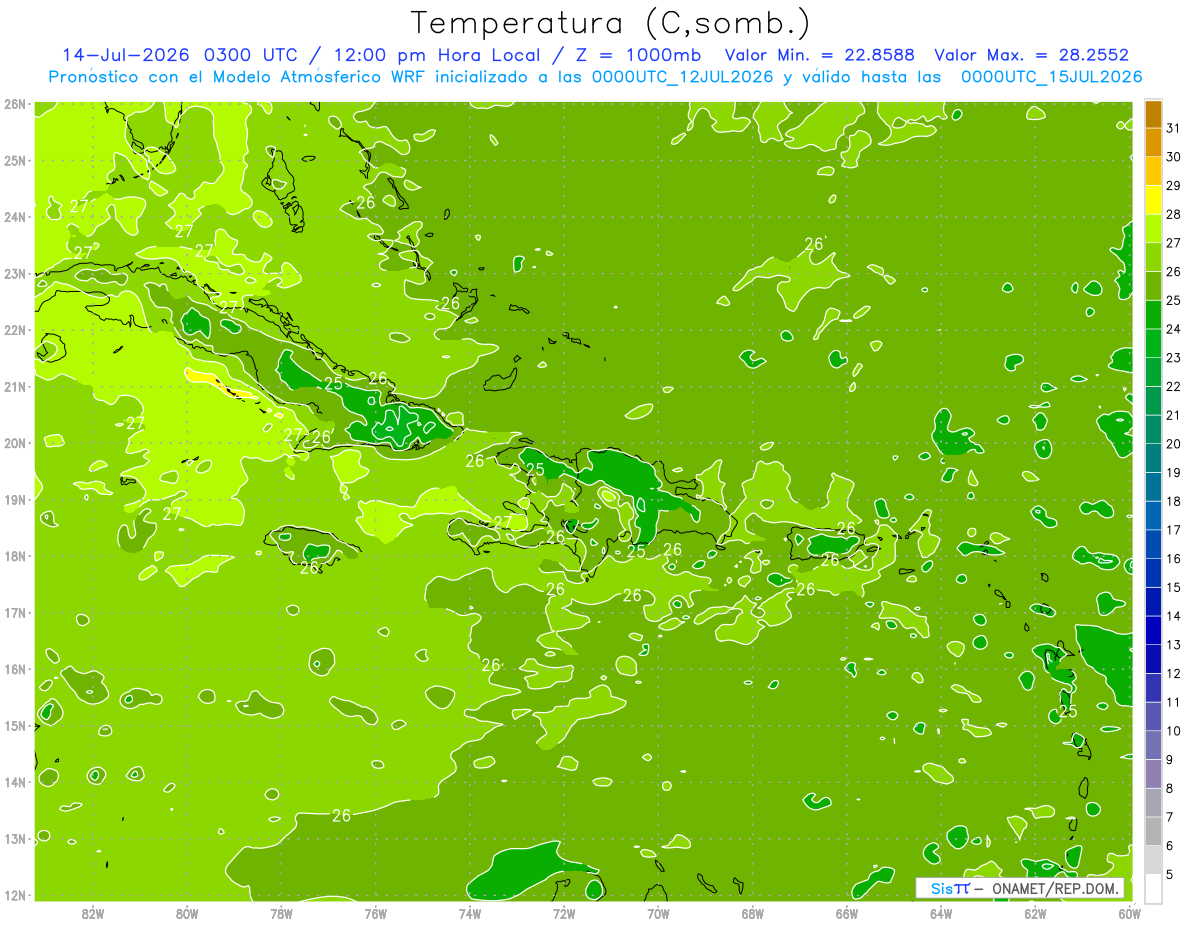The image size is (1200, 927).
Task: Click the valid-until time '0000UTC_15JUL2026'
Action: 1051,76
